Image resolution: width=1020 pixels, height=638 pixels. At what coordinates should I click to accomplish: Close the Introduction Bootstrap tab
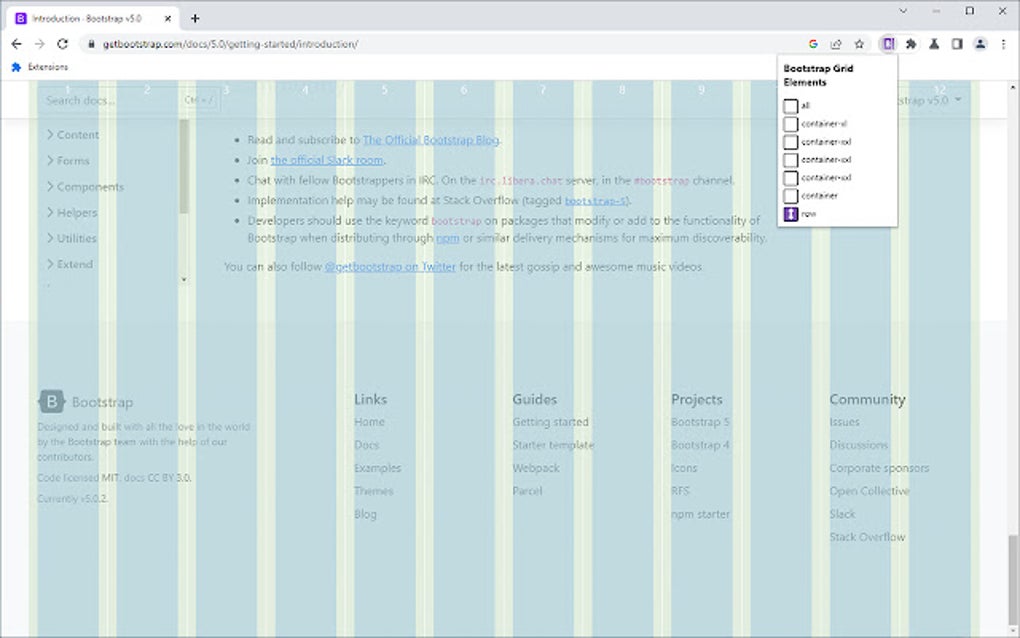click(x=168, y=18)
